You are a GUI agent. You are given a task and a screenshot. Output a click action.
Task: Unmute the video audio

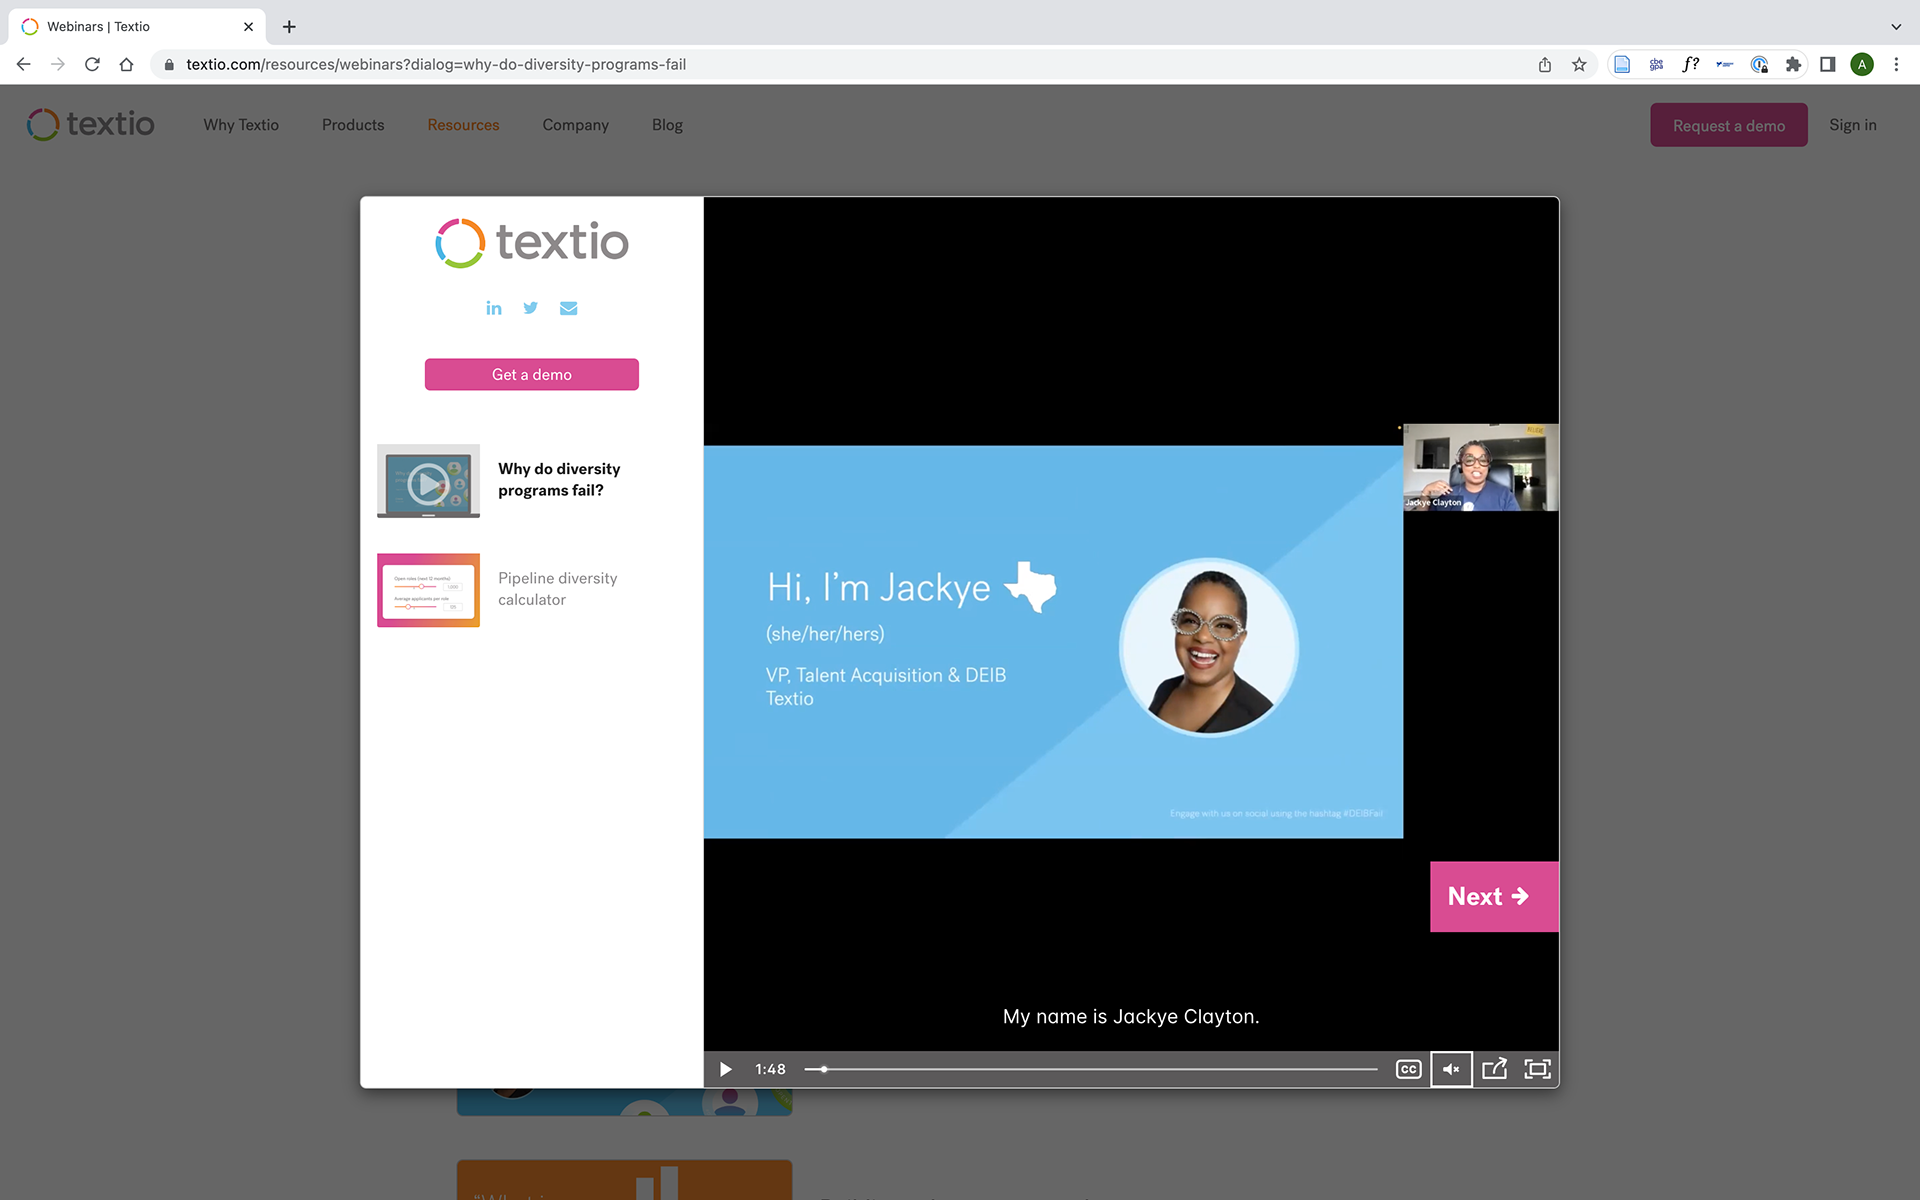tap(1451, 1069)
